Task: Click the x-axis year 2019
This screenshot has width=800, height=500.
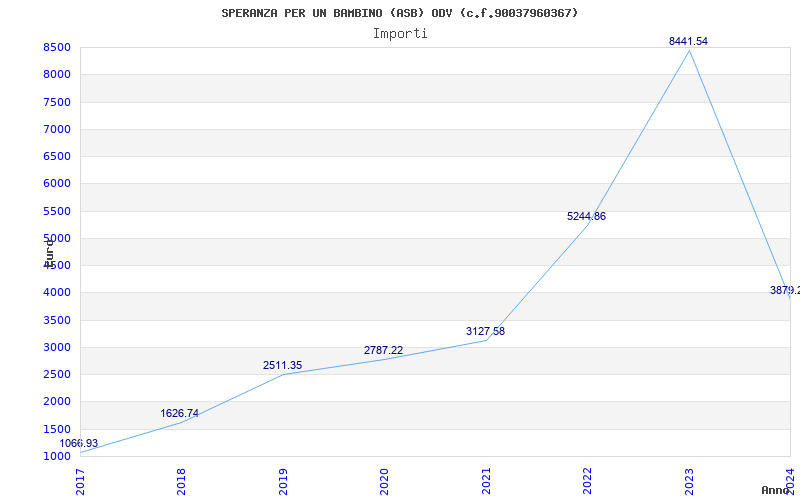Action: pos(283,482)
